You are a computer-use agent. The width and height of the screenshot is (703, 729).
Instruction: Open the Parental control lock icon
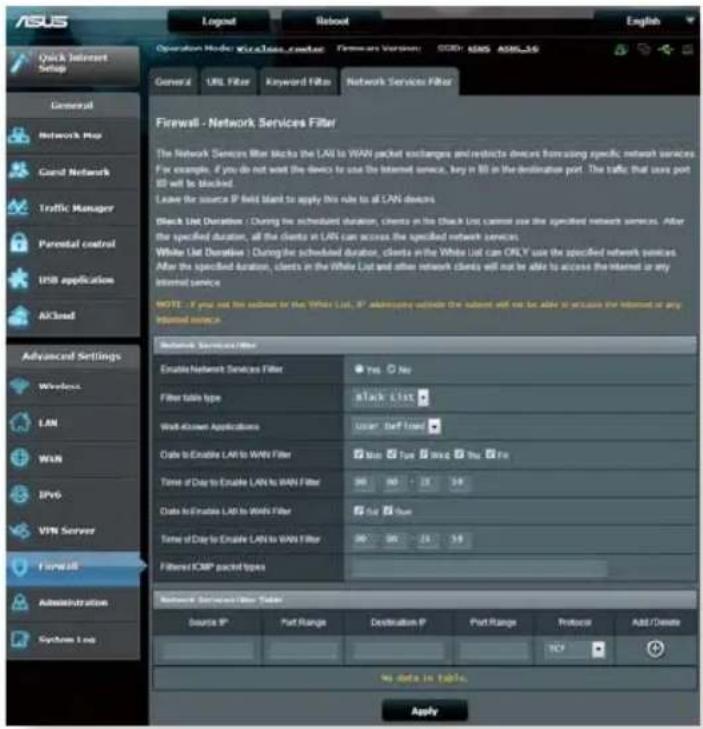click(x=19, y=243)
